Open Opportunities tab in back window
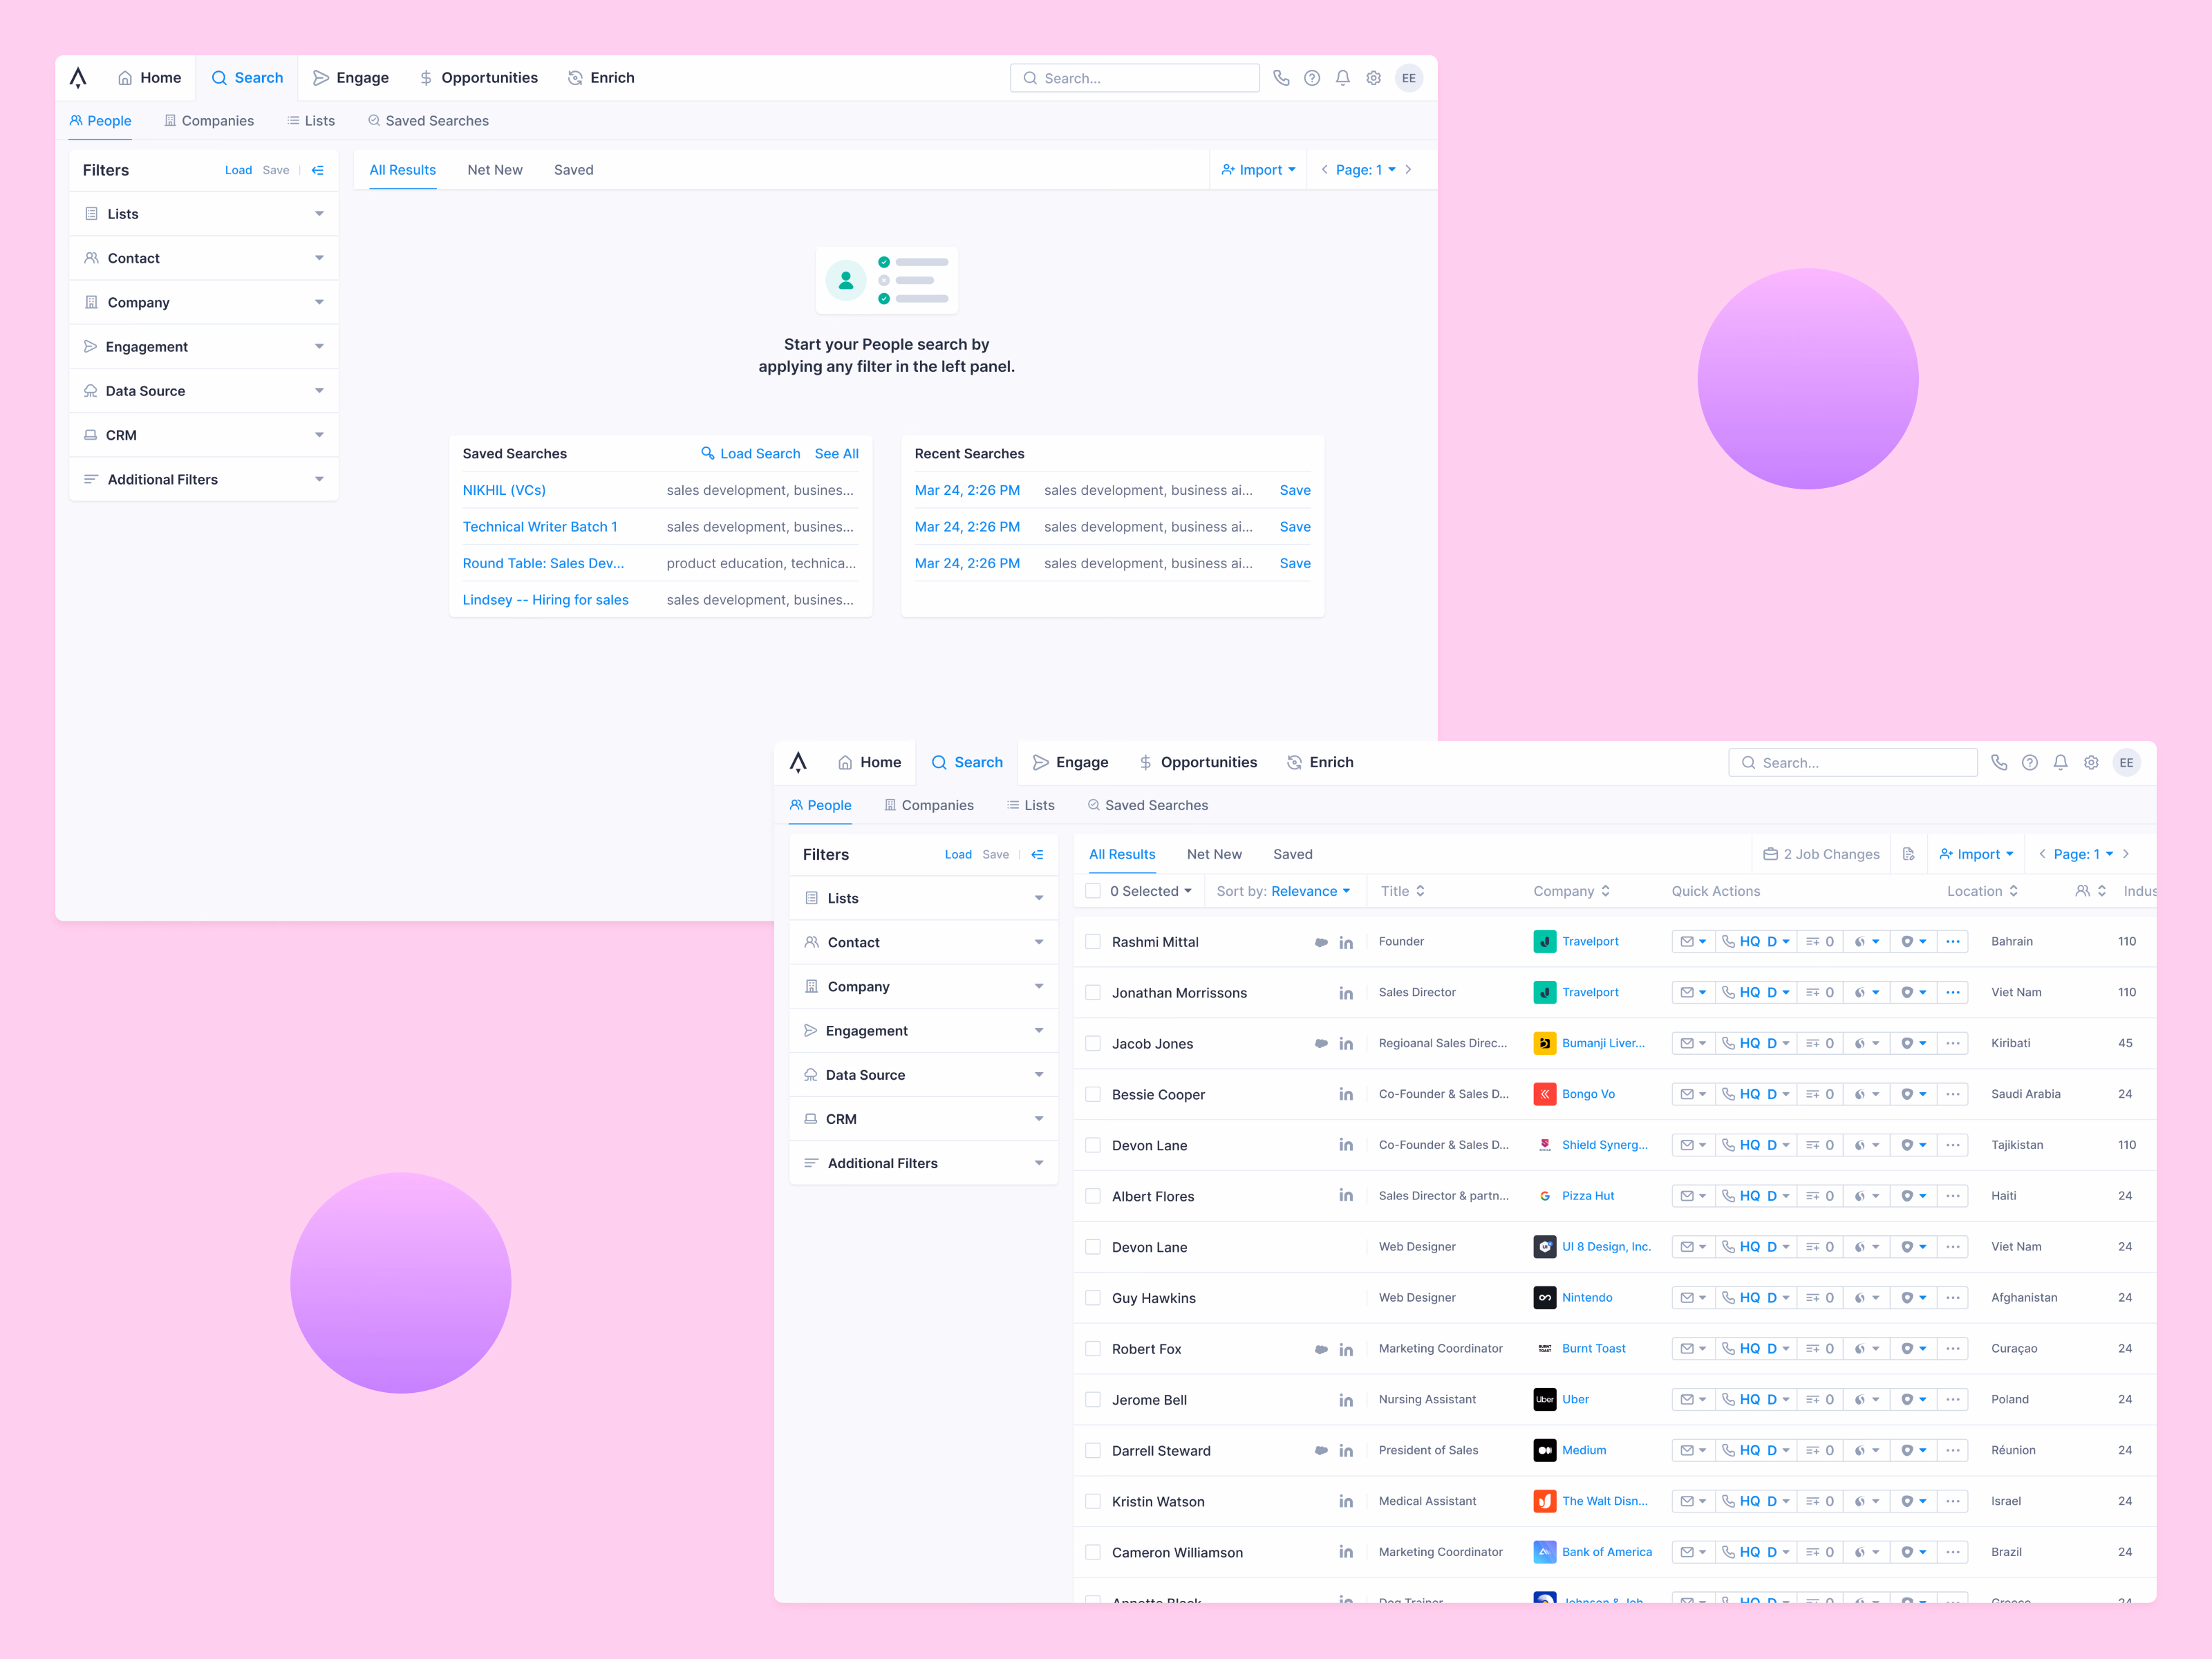The image size is (2212, 1659). click(478, 78)
